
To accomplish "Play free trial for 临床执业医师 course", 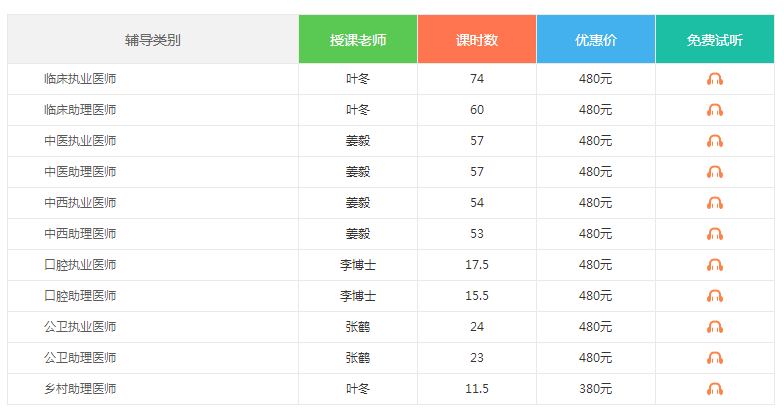I will (x=715, y=79).
